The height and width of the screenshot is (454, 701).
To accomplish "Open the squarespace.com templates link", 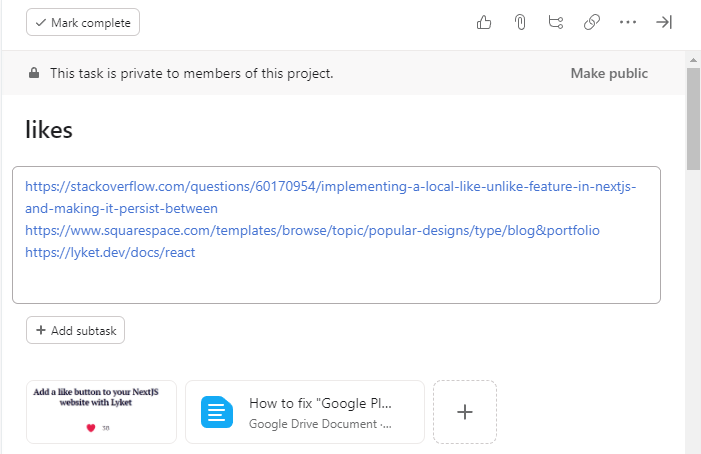I will (312, 230).
